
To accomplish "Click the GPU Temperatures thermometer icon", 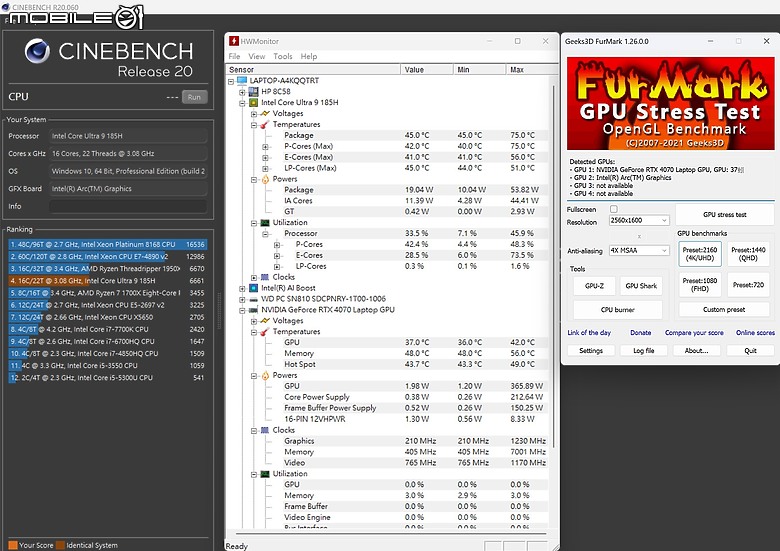I will pyautogui.click(x=265, y=332).
